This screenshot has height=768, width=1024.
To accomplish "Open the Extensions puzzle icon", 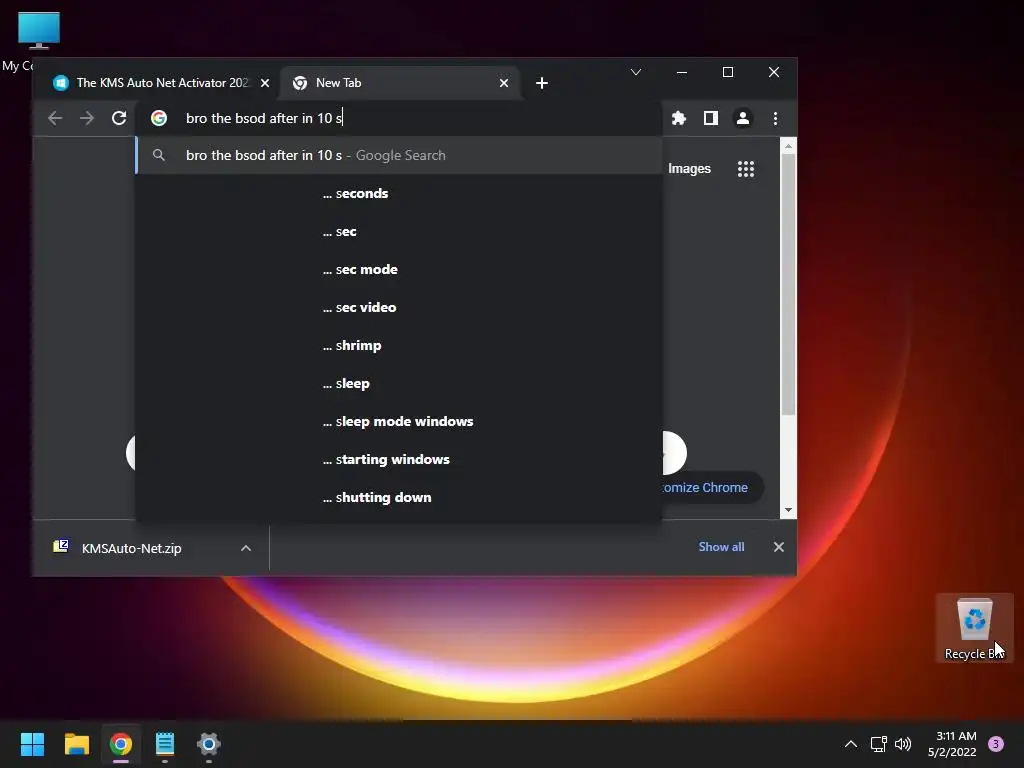I will click(679, 118).
